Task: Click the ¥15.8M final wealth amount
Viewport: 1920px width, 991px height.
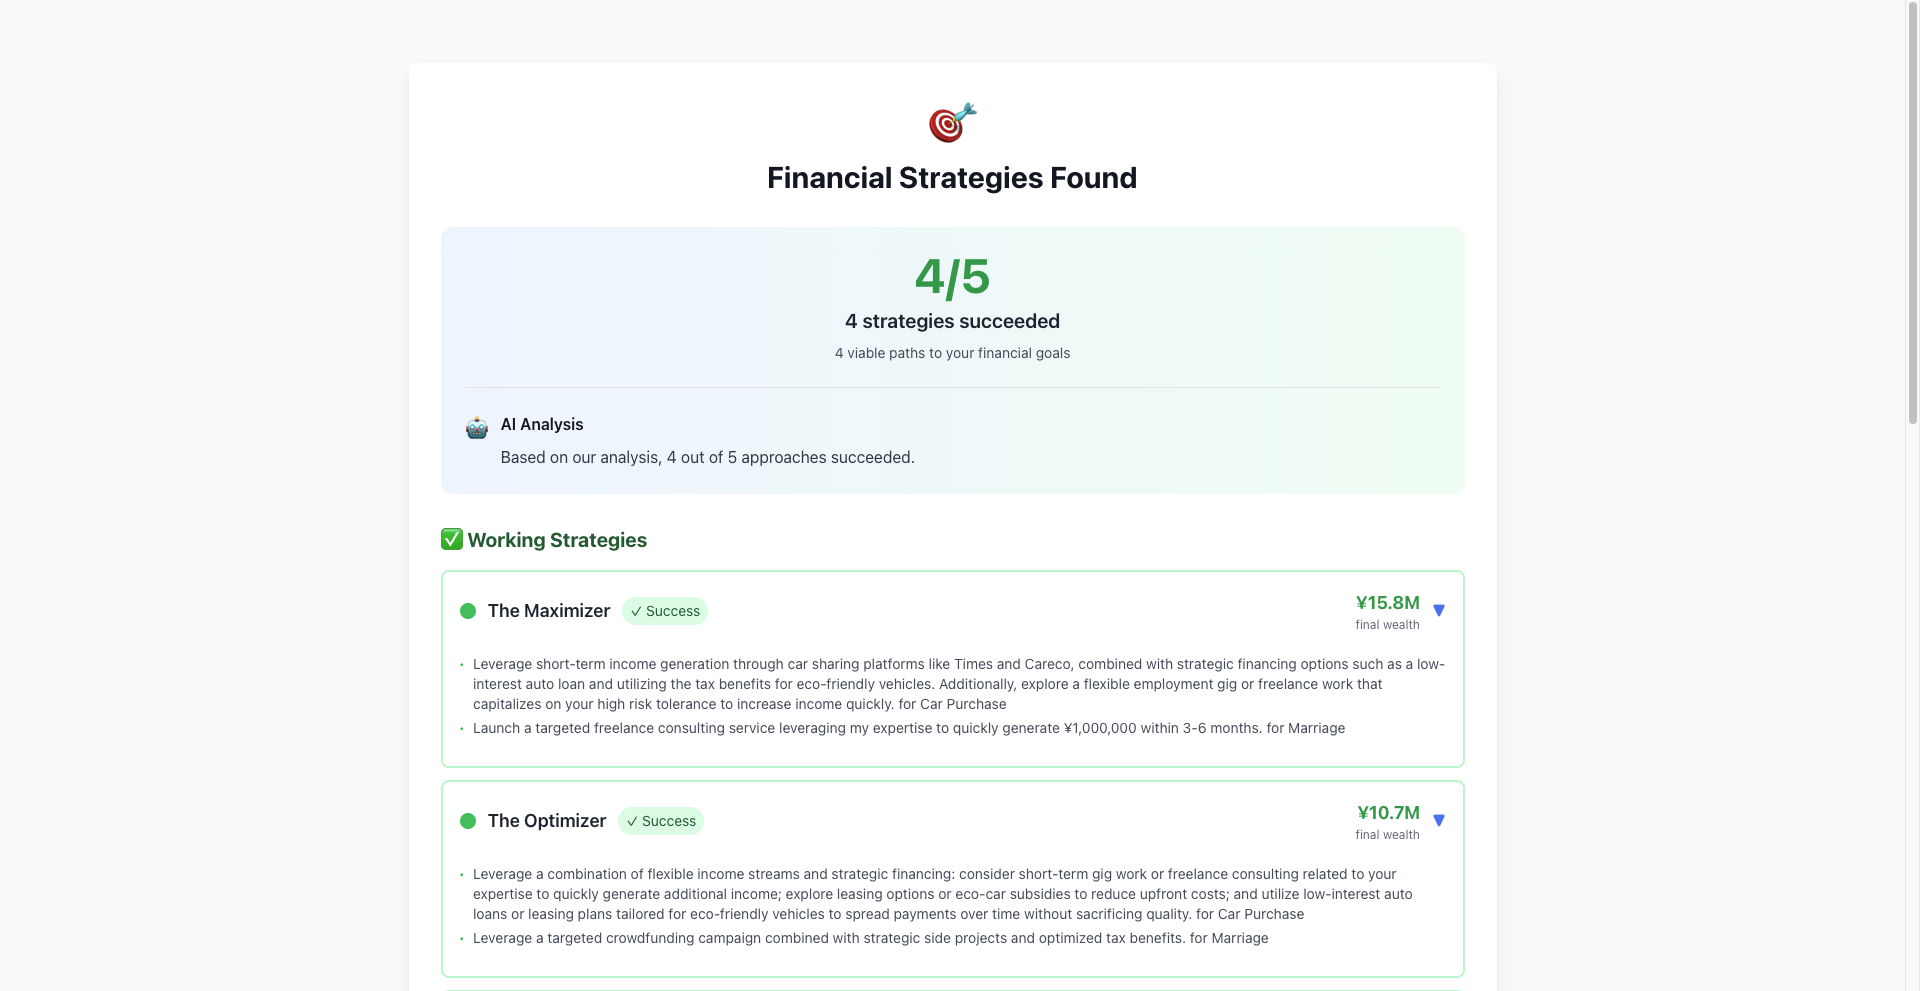Action: (1387, 603)
